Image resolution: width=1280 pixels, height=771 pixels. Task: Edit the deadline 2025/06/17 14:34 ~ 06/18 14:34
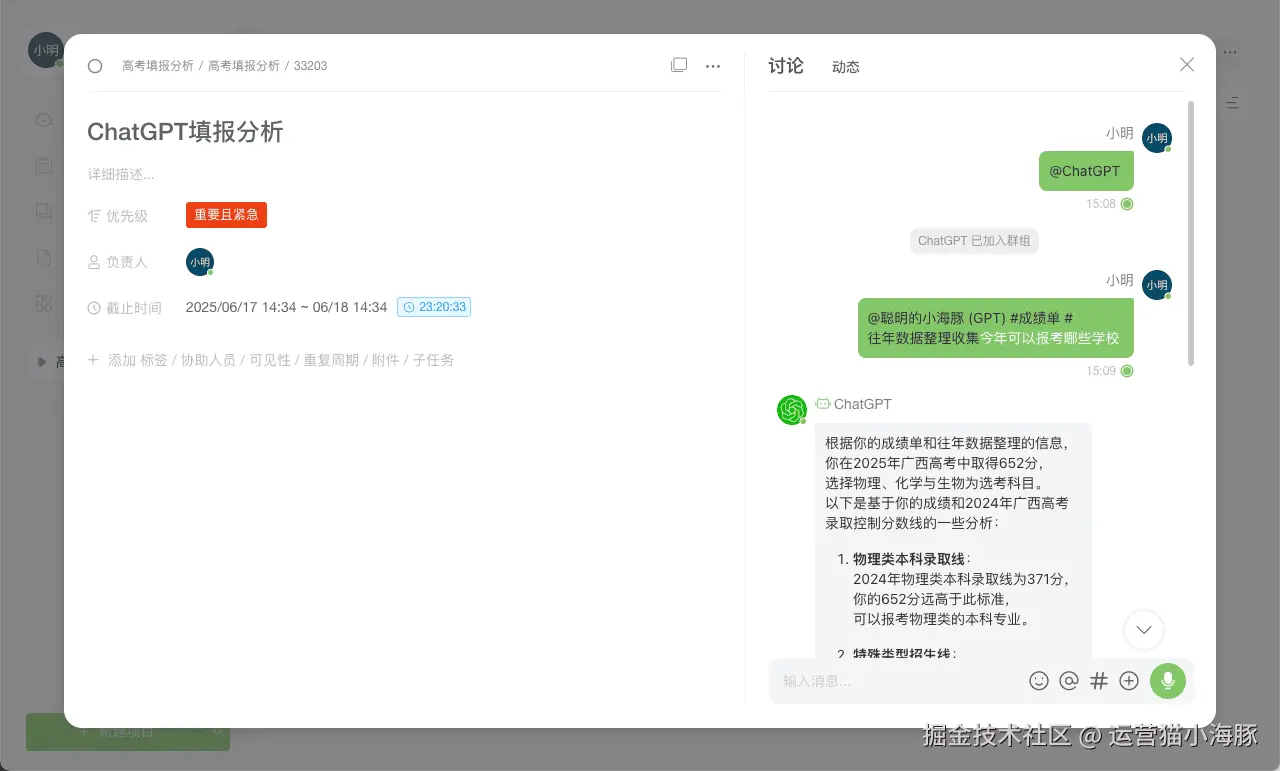[286, 307]
